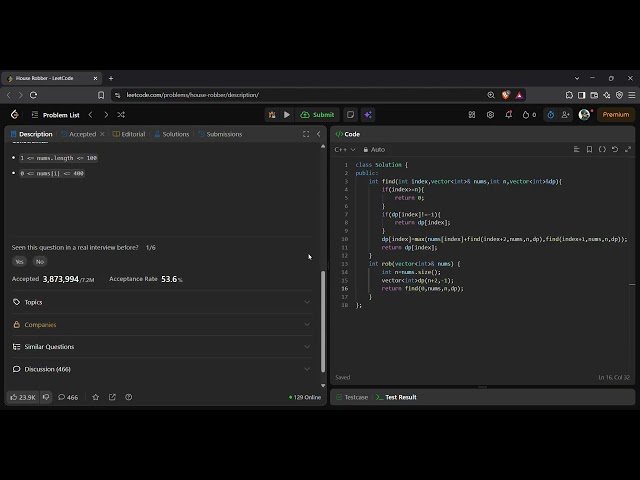Image resolution: width=640 pixels, height=480 pixels.
Task: Click the description panel scrollbar
Action: [x=323, y=320]
